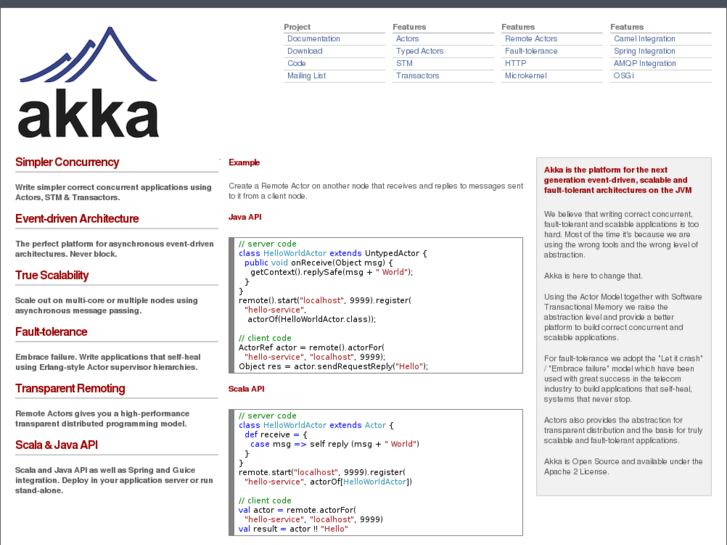Click 'class HelloWorldActor extends Actor' Scala line
727x545 pixels.
[316, 425]
